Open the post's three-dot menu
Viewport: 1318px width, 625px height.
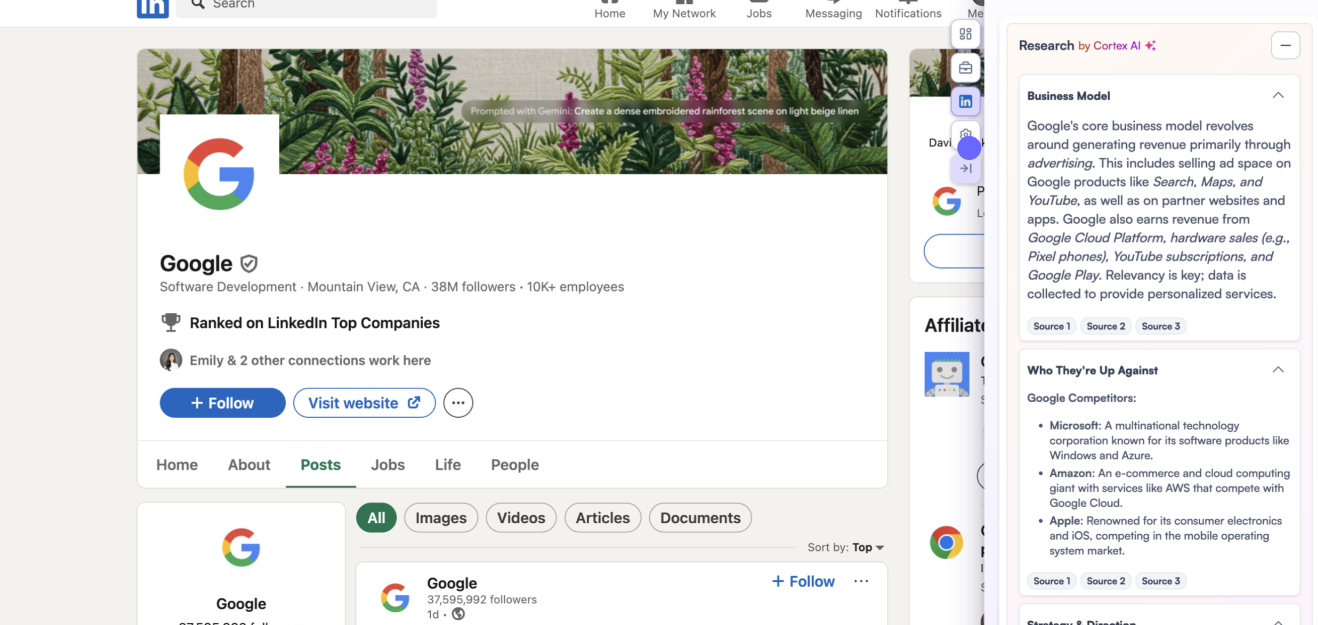tap(861, 581)
